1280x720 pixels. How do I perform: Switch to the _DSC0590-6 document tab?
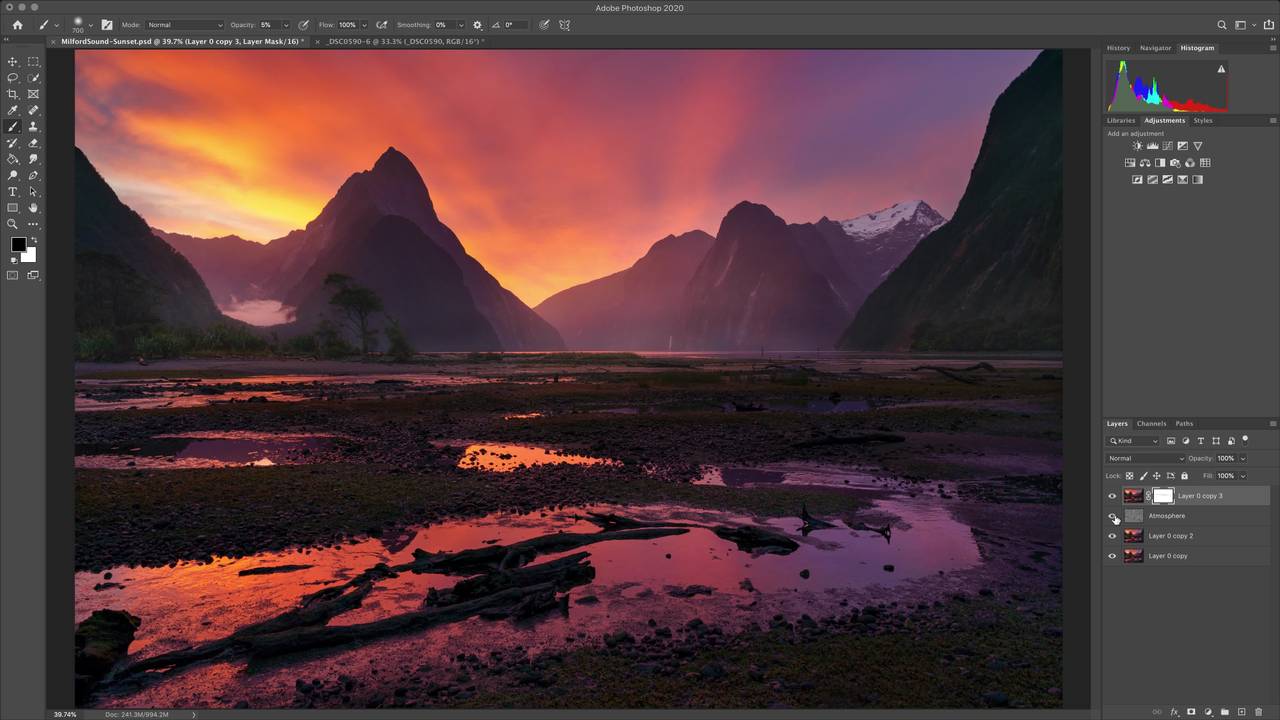coord(406,42)
